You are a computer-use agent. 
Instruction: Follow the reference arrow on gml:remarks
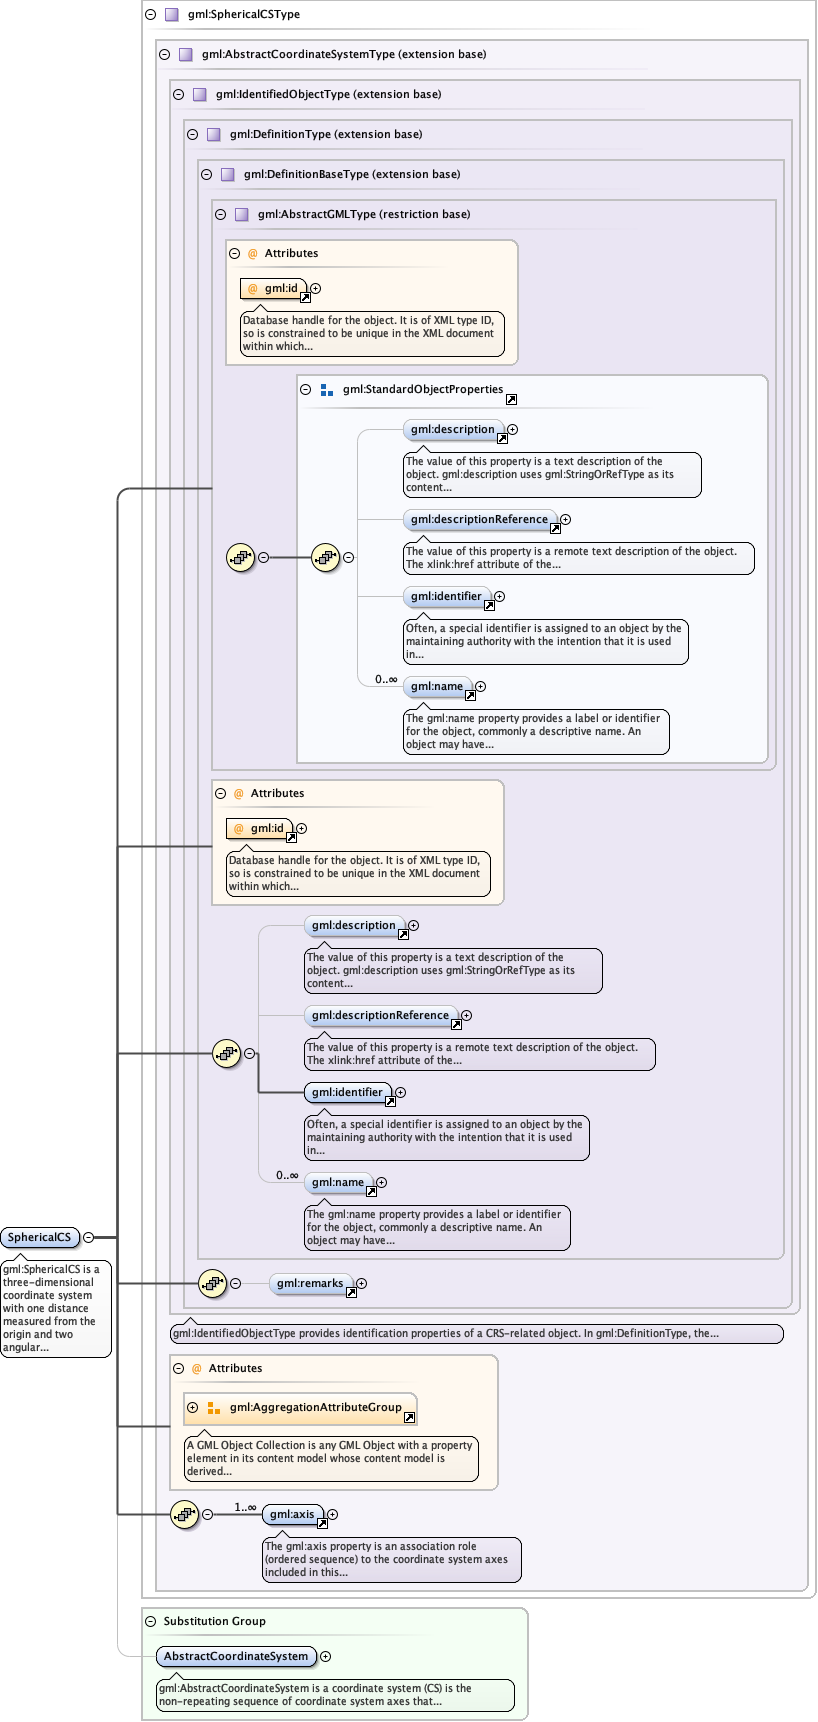[351, 1293]
